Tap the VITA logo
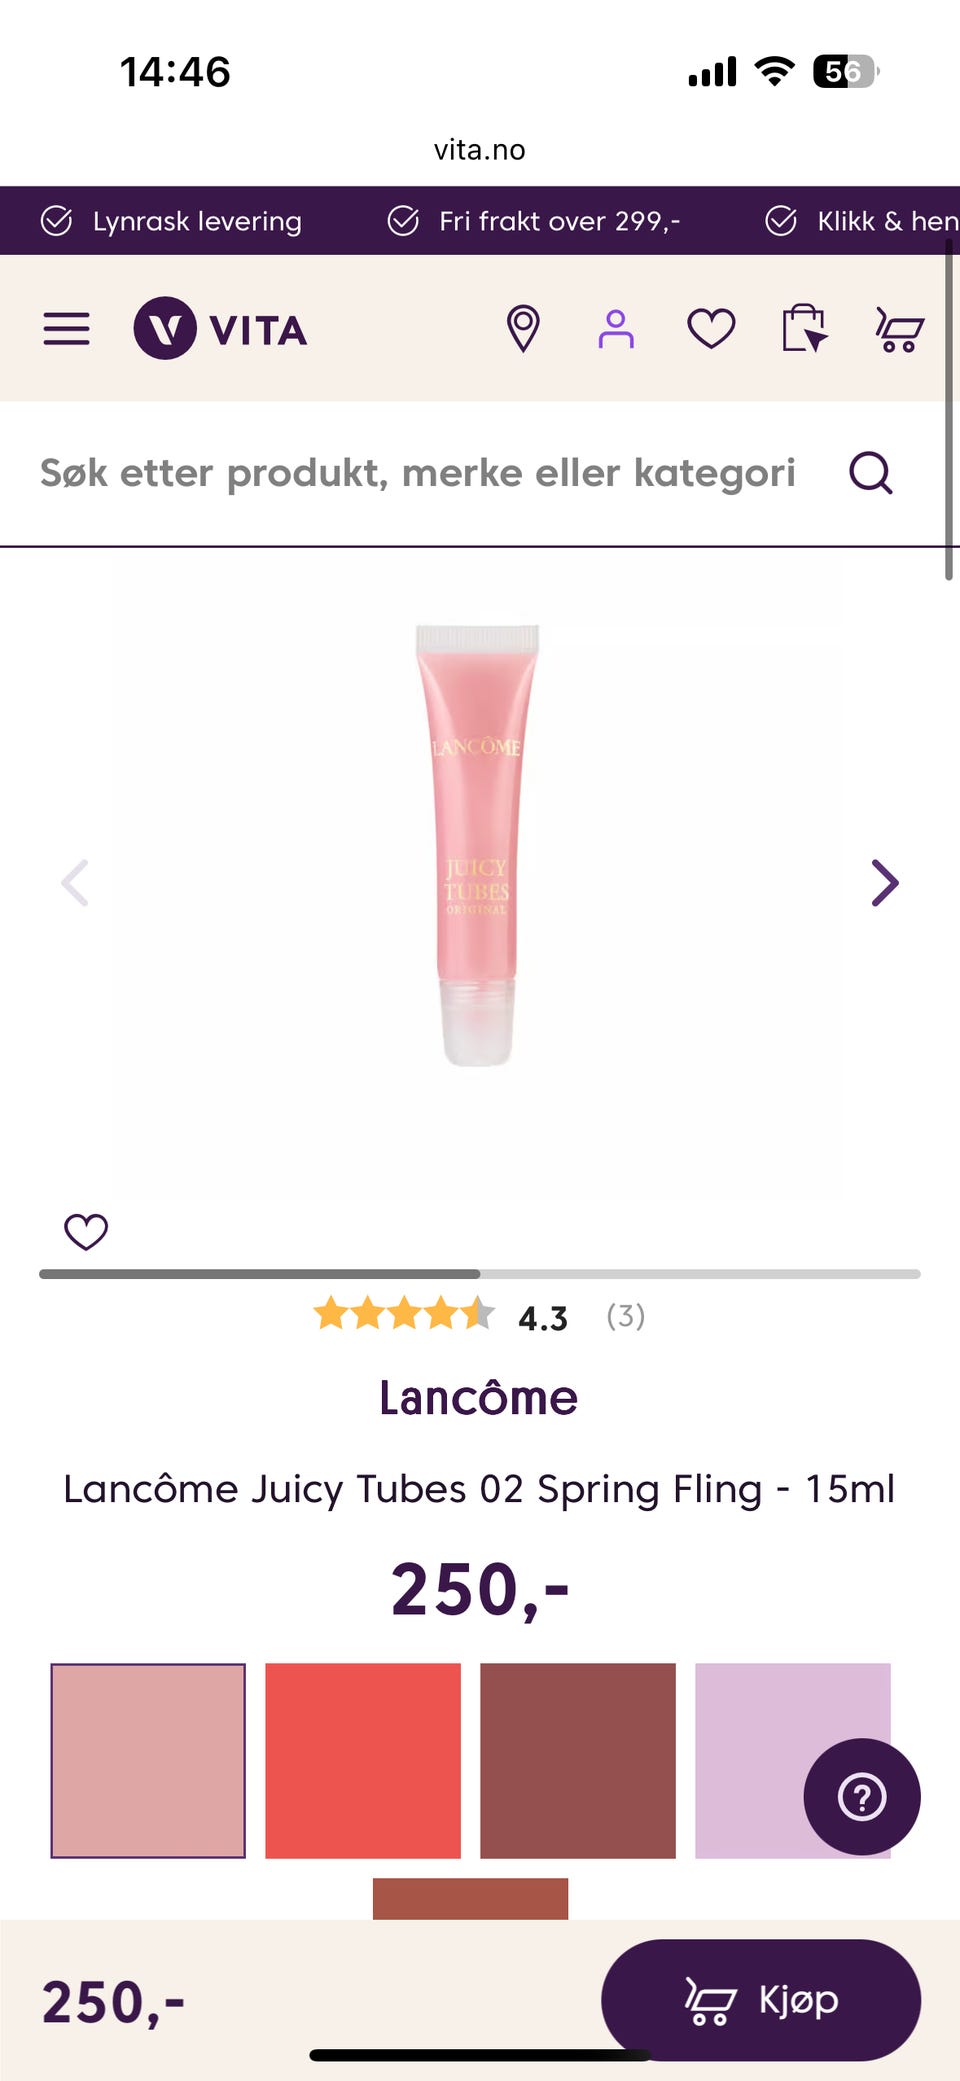Viewport: 960px width, 2081px height. coord(220,329)
